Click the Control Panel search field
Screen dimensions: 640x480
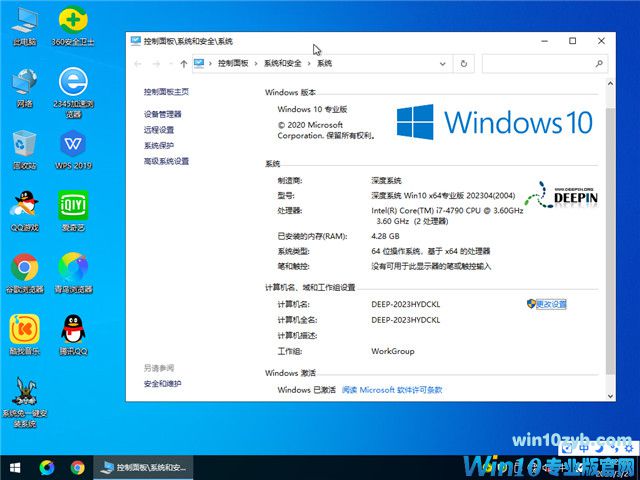point(544,64)
